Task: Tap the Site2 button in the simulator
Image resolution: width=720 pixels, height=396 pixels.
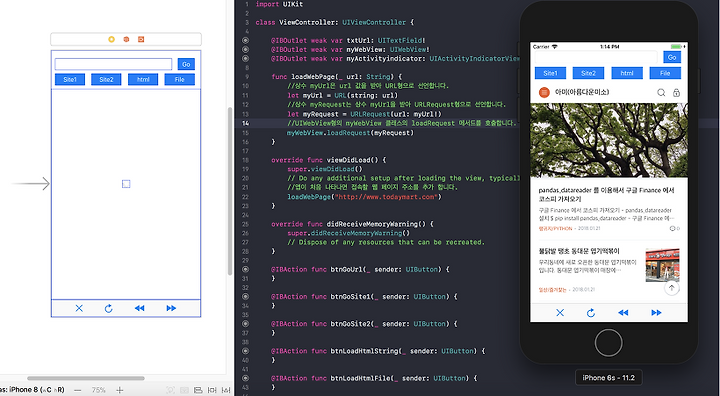Action: click(x=589, y=73)
